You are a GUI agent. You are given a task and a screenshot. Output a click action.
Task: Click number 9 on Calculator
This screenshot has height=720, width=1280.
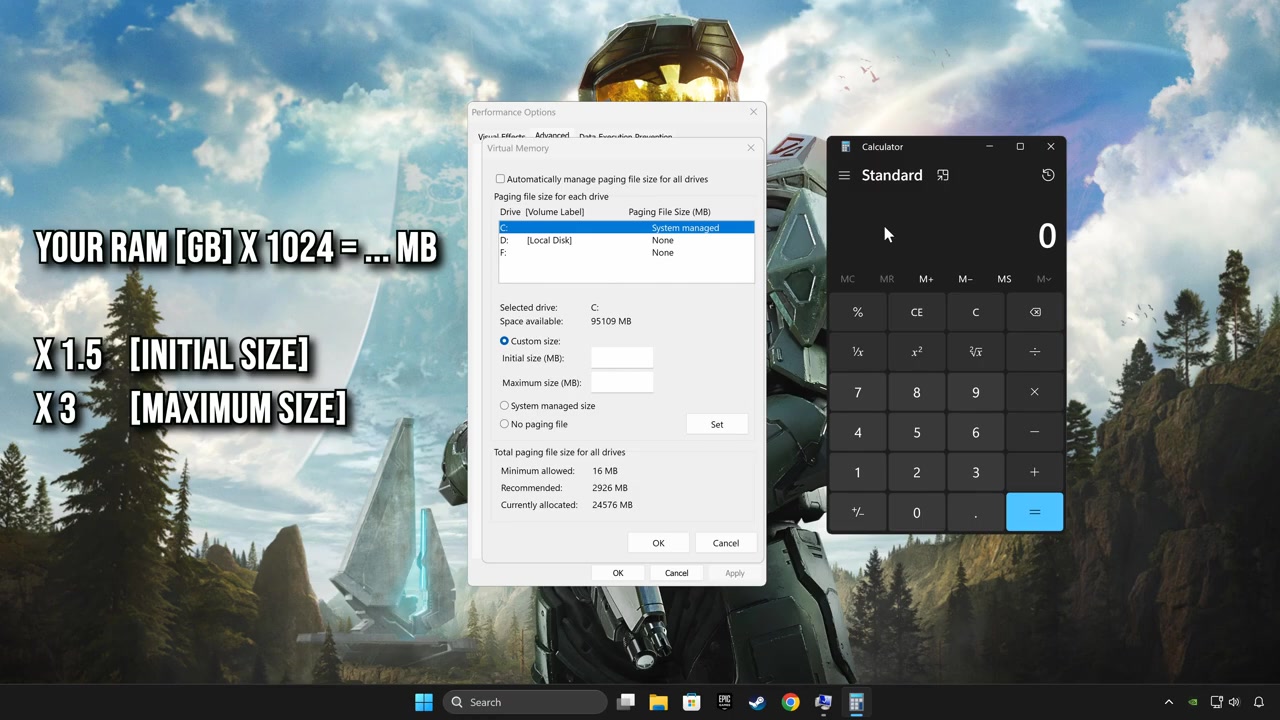[976, 392]
